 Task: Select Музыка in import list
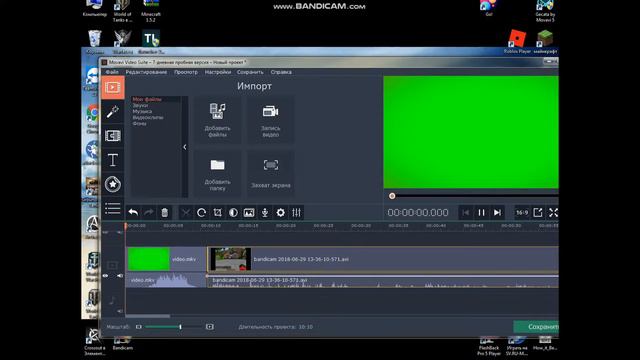point(142,111)
